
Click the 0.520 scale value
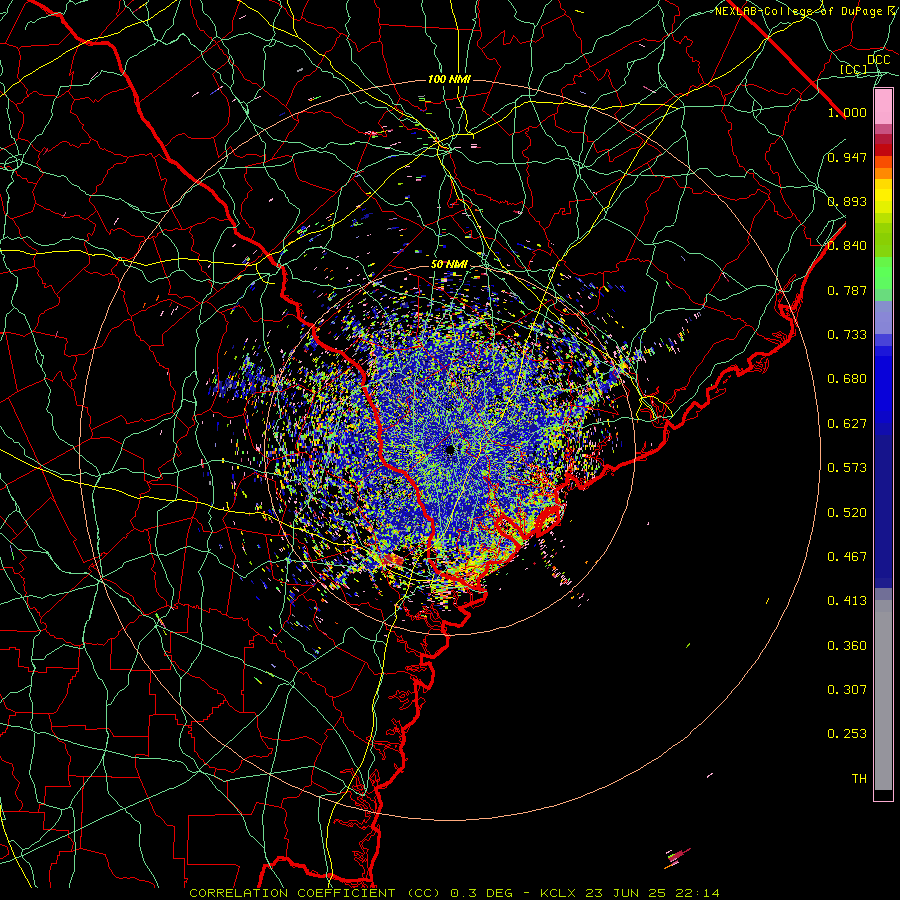(847, 513)
